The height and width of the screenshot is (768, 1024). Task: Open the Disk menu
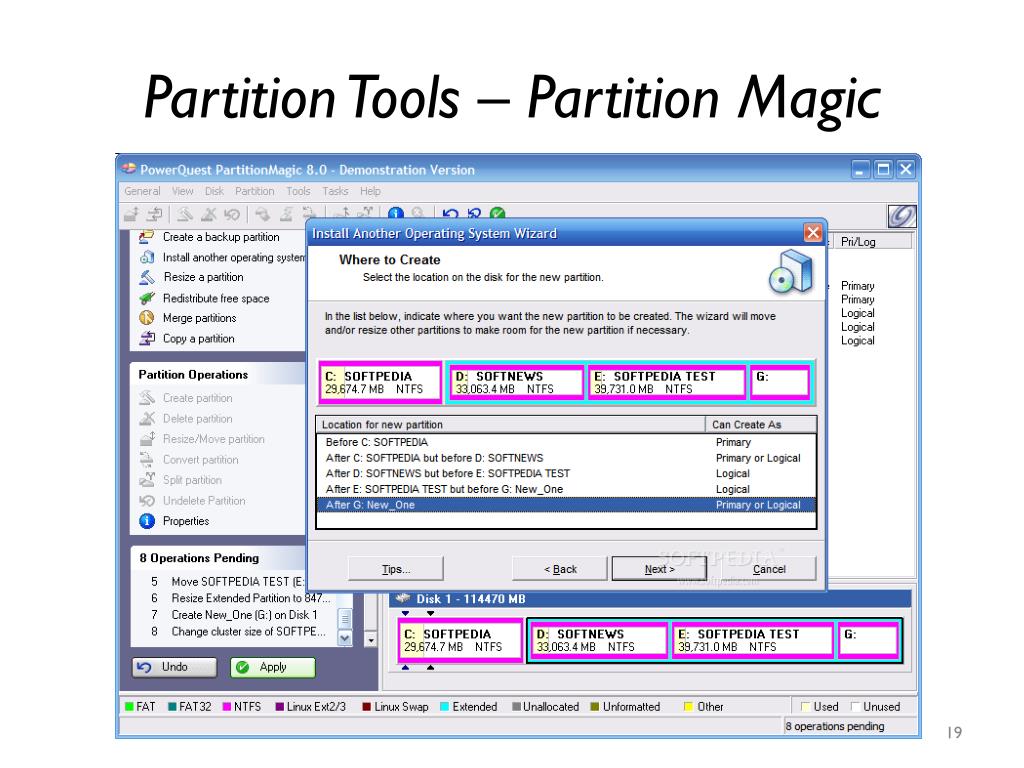214,191
